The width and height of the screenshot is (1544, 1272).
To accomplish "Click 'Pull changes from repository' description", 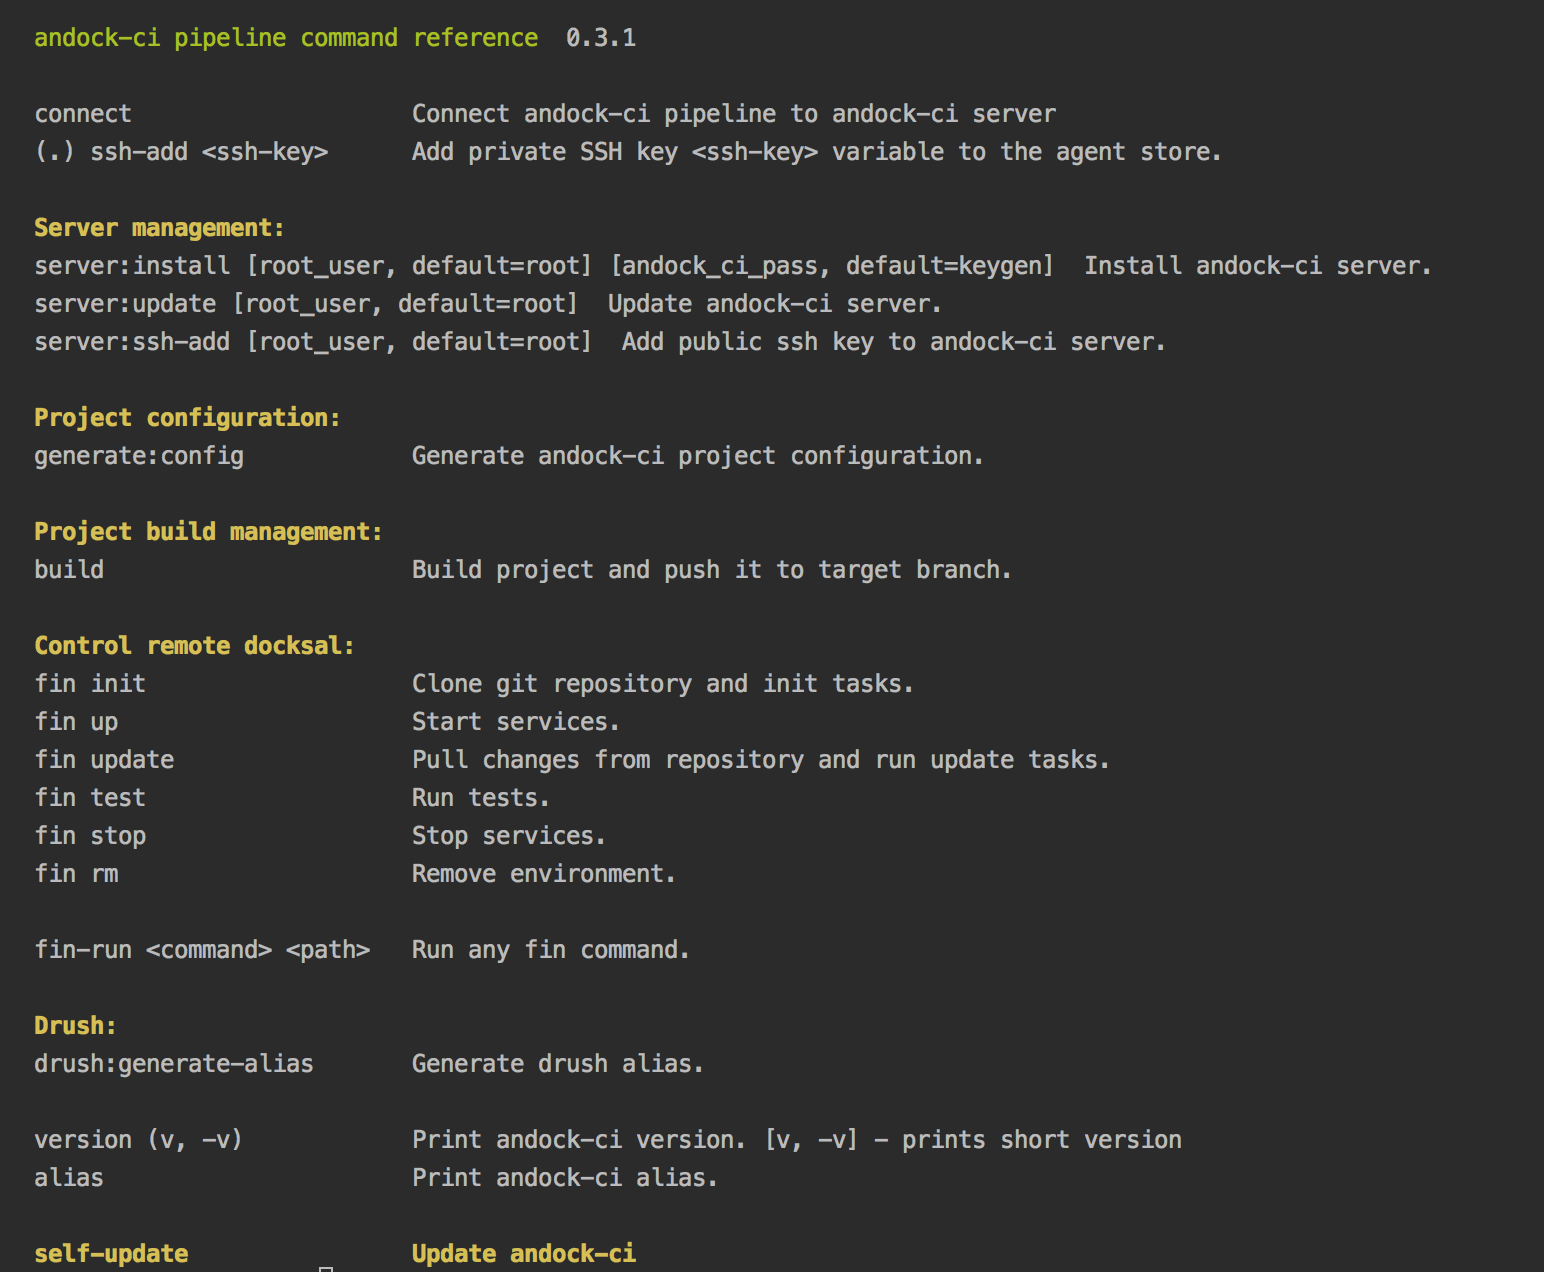I will click(761, 760).
